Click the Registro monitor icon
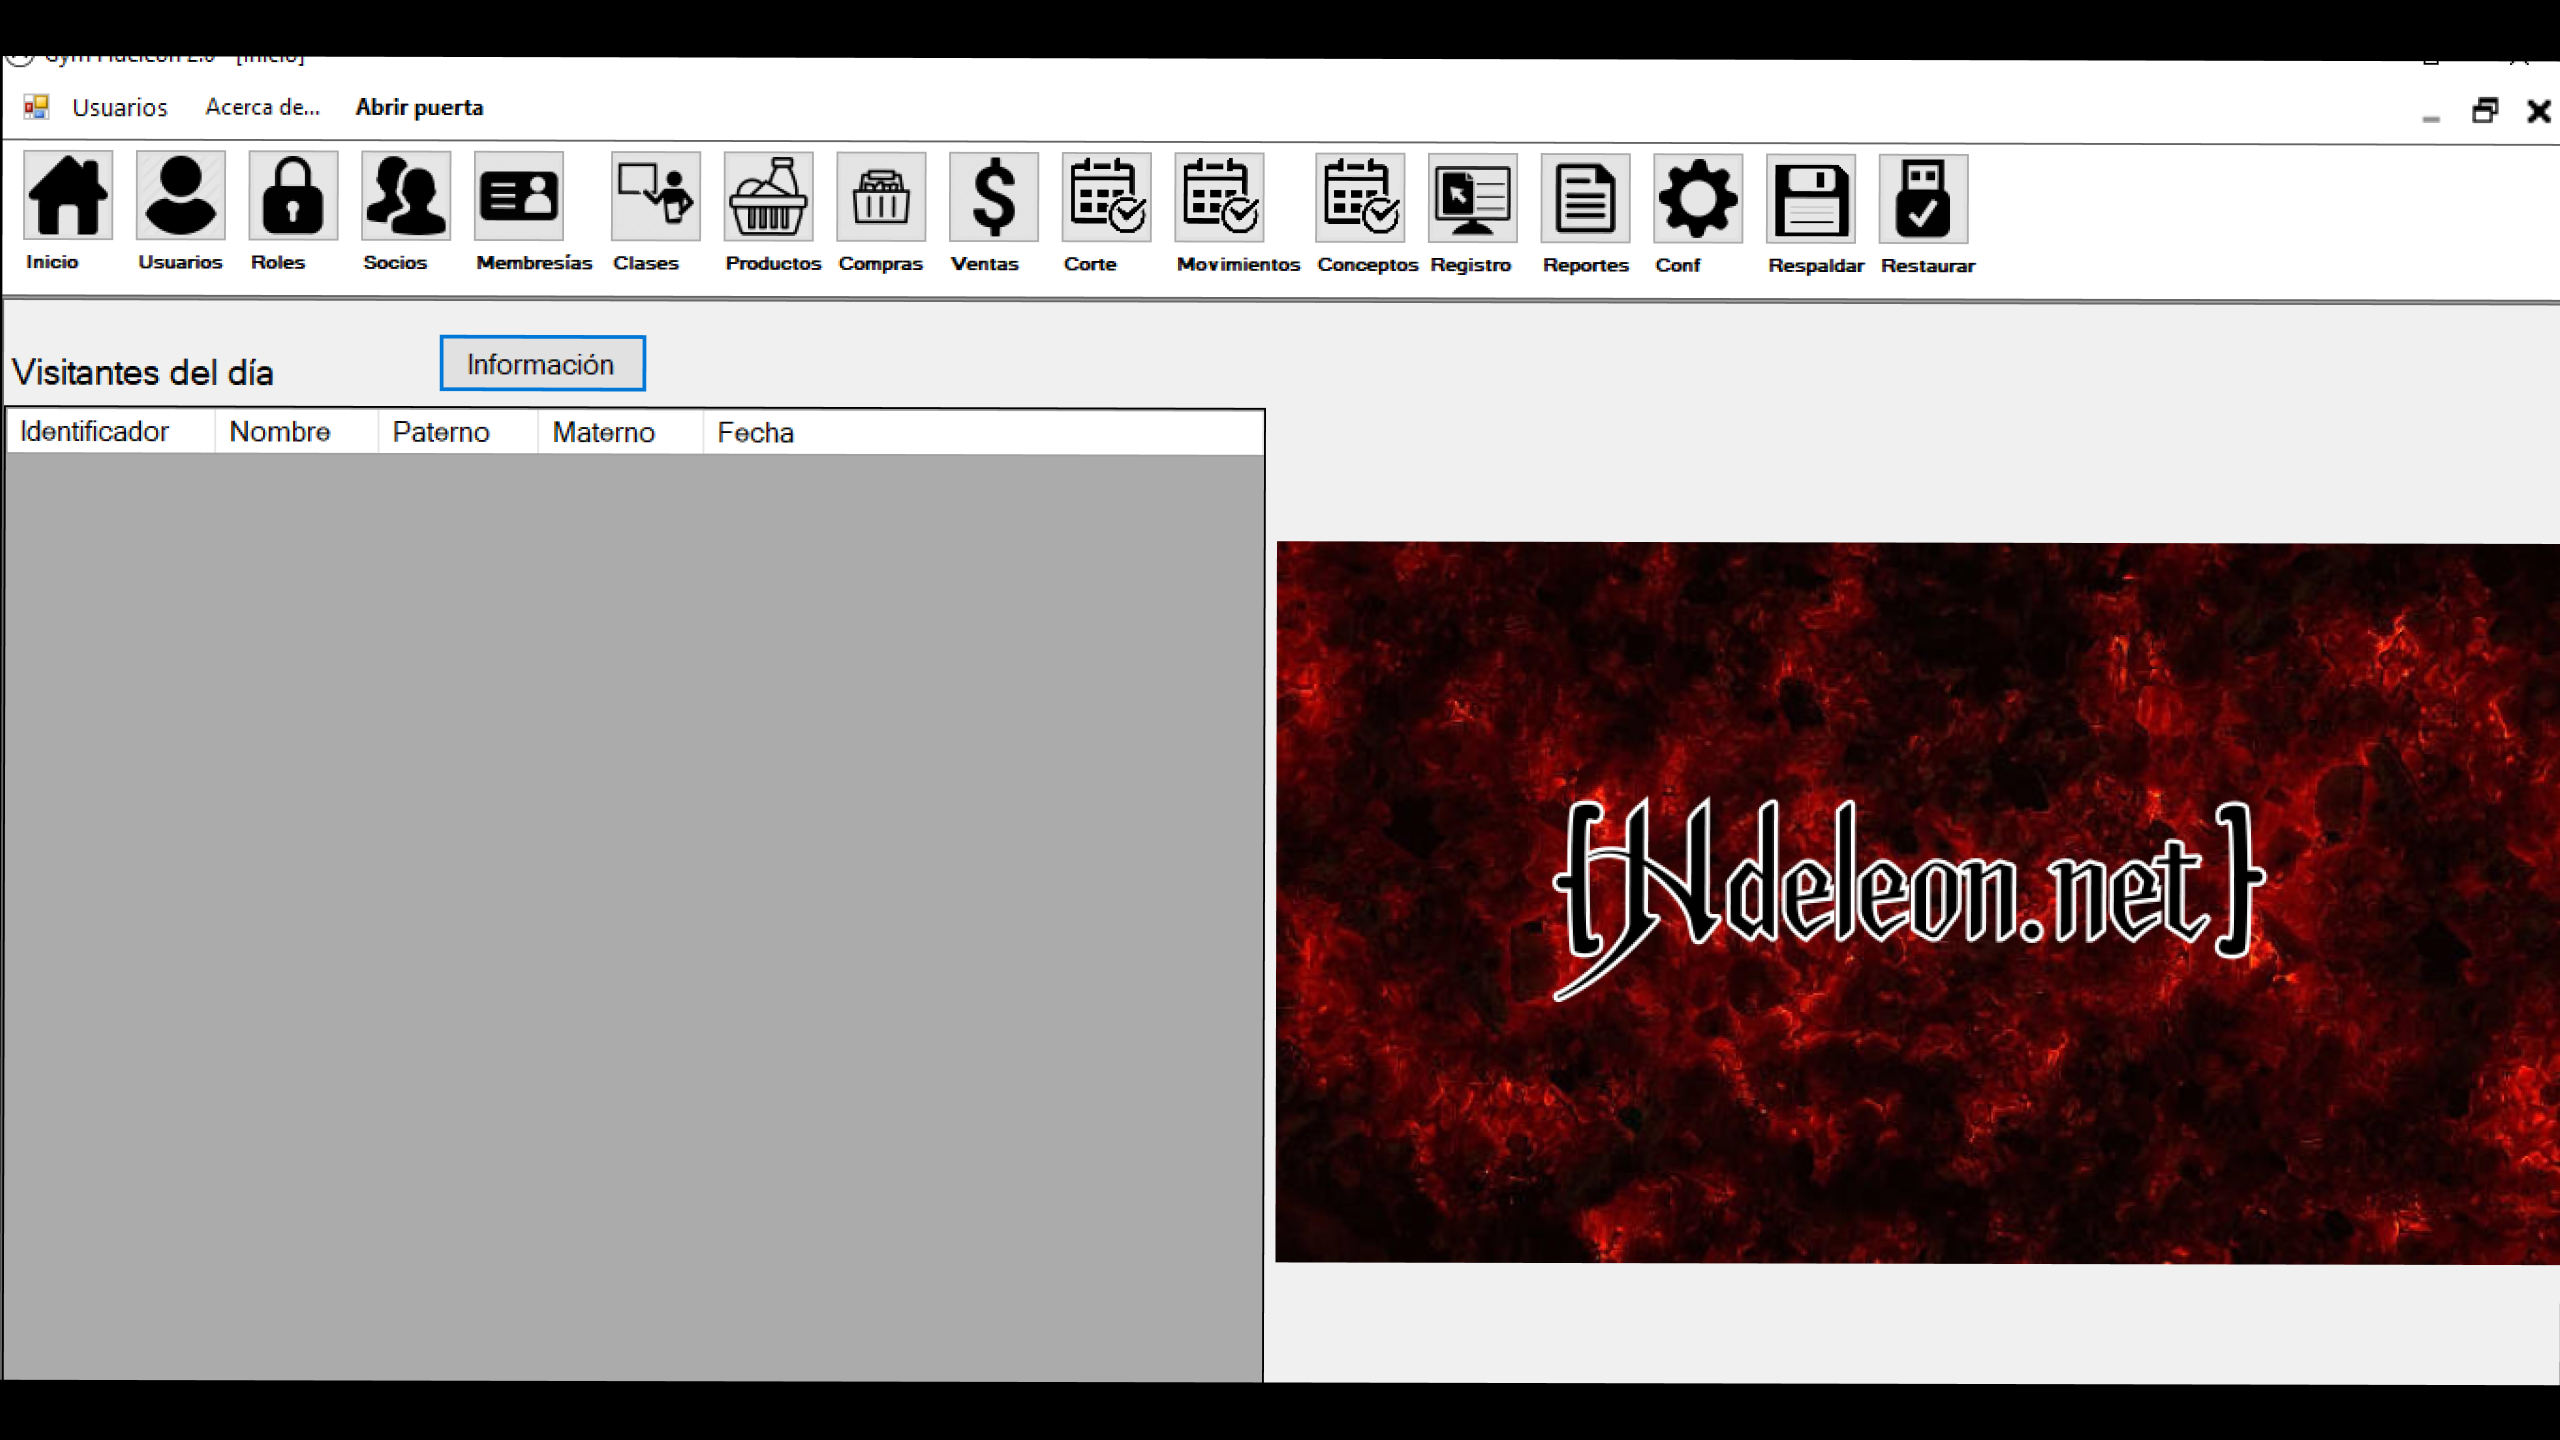The image size is (2560, 1440). click(x=1472, y=198)
